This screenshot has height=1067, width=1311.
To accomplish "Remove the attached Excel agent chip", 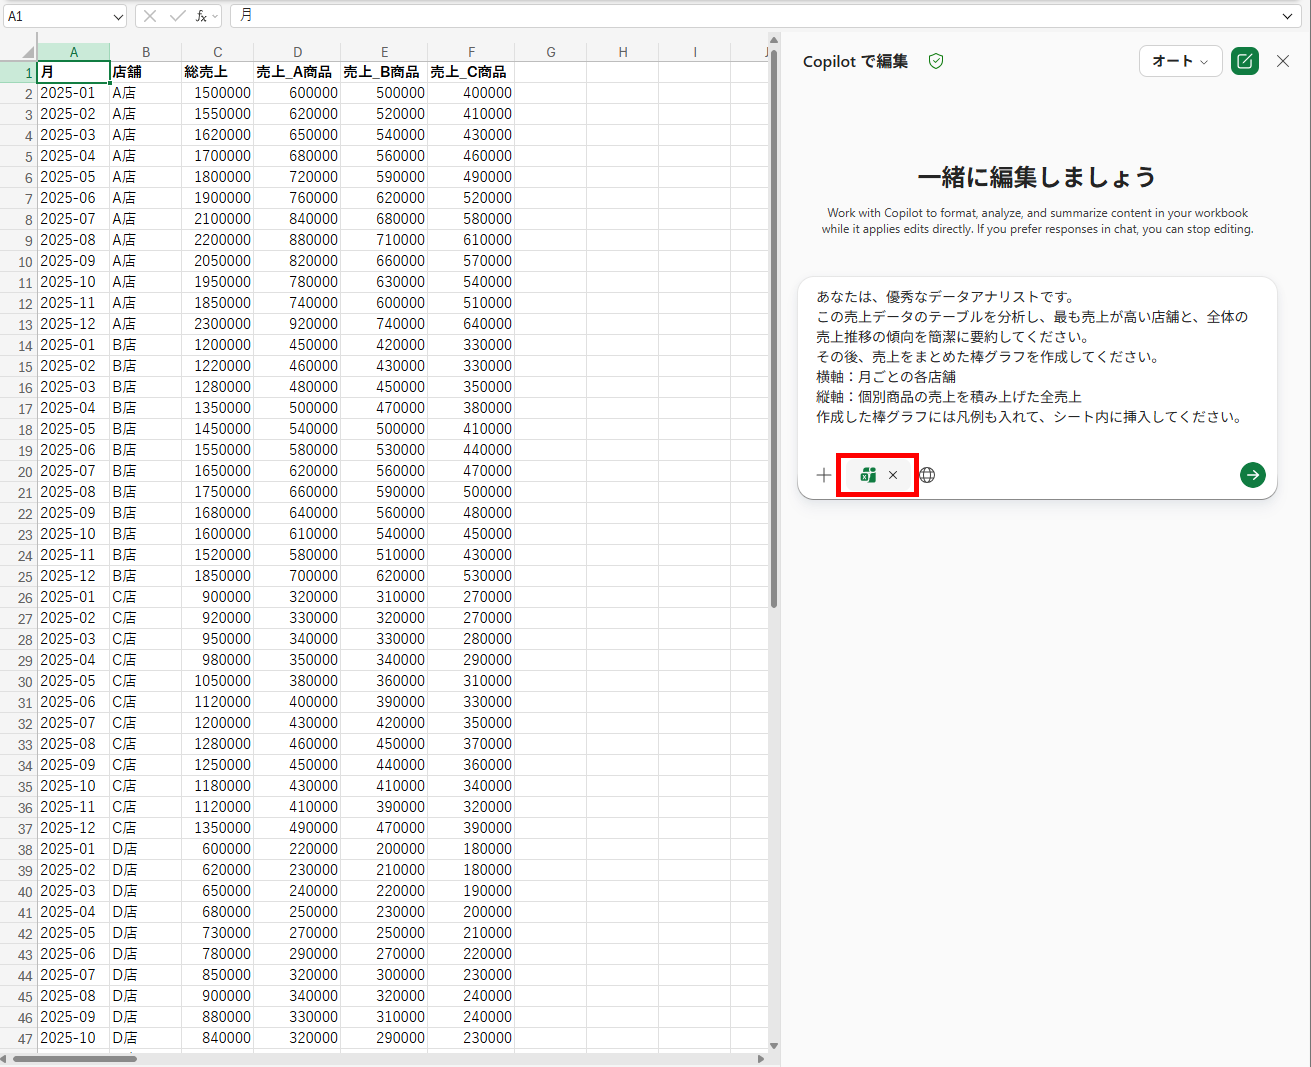I will point(893,475).
